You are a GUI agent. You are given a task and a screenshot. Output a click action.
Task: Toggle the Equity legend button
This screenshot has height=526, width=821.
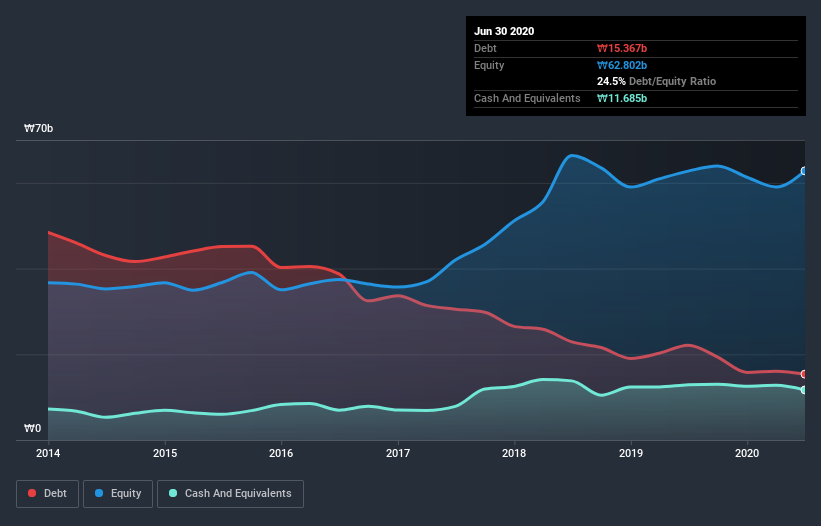click(x=118, y=494)
